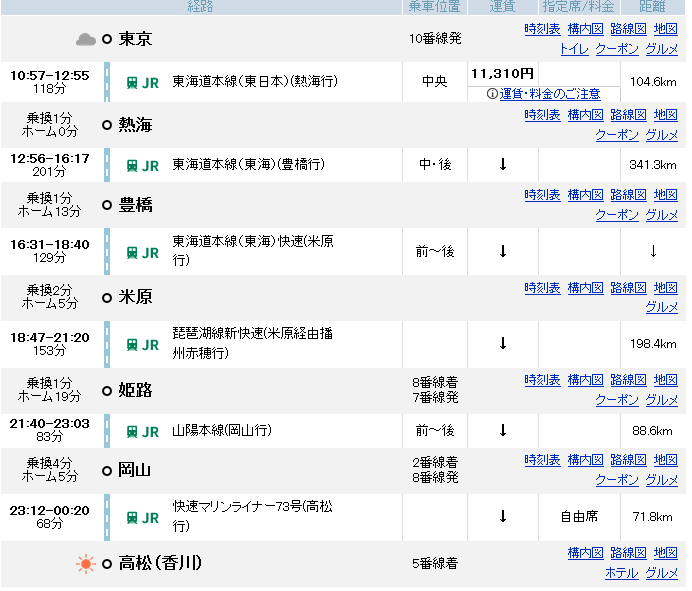Click the 11,310円 fare amount

tap(502, 73)
